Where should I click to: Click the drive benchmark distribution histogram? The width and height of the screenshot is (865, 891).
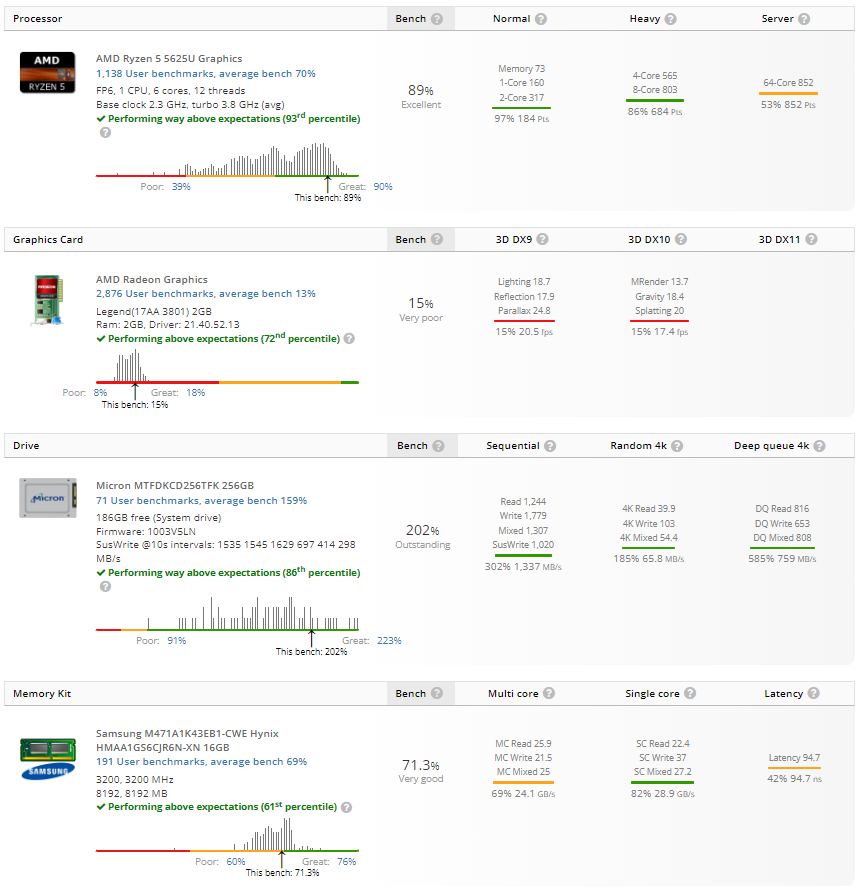click(x=227, y=614)
